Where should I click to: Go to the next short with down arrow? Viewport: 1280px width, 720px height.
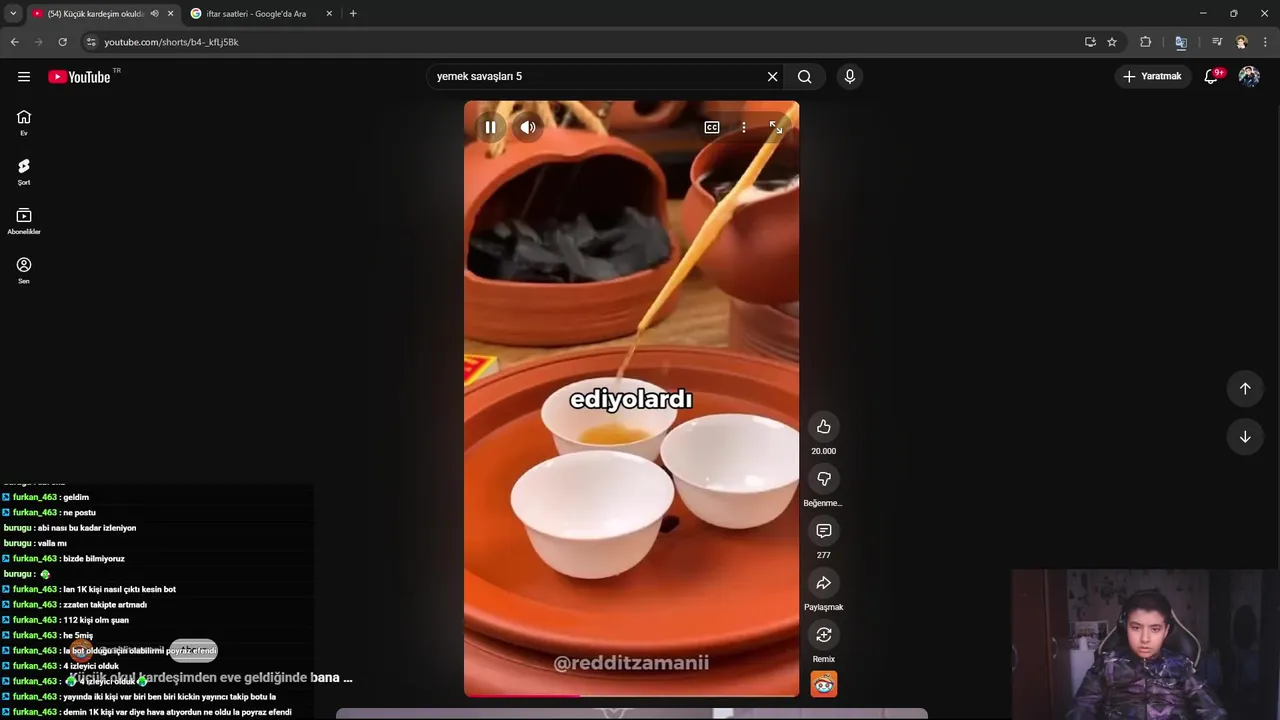(x=1245, y=437)
